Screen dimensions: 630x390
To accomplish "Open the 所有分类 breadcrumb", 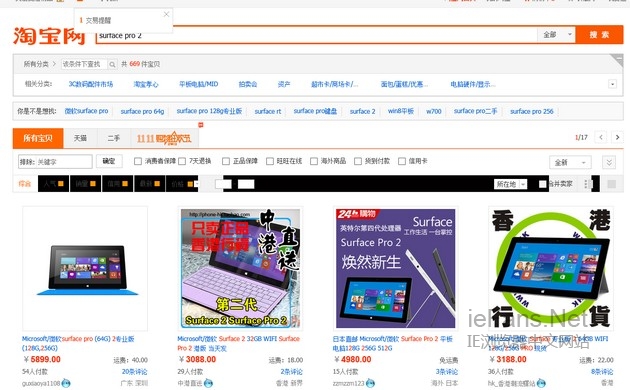I will pyautogui.click(x=35, y=64).
